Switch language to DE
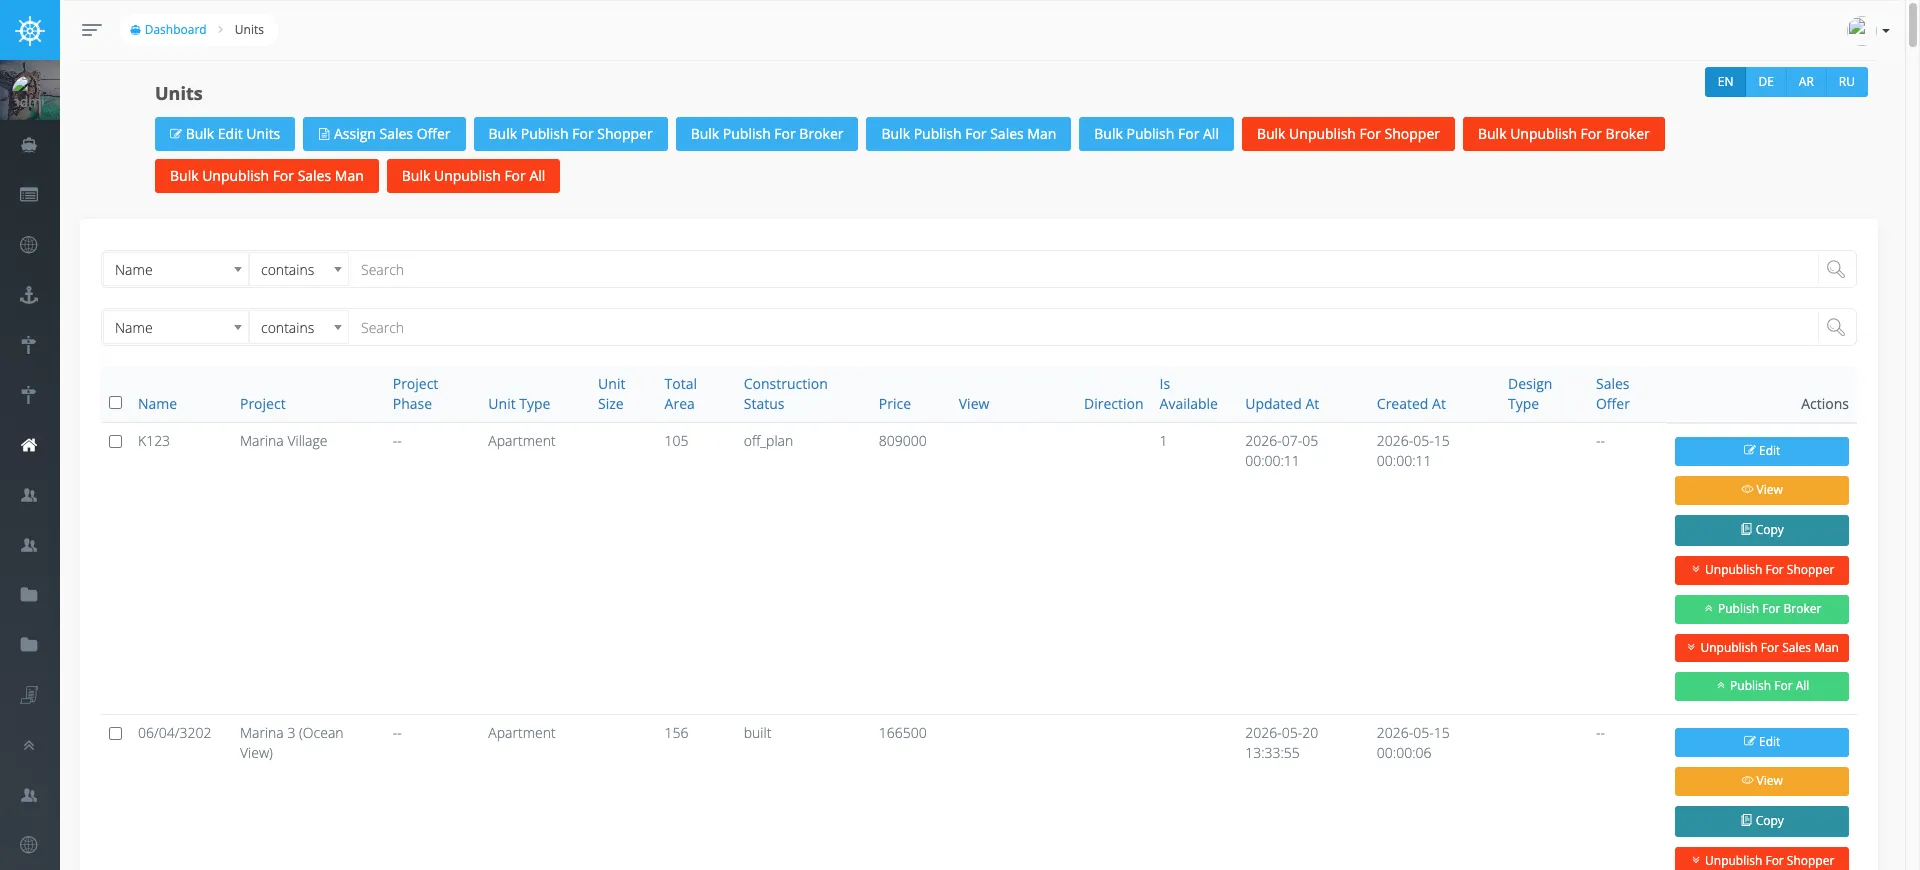 [1766, 82]
